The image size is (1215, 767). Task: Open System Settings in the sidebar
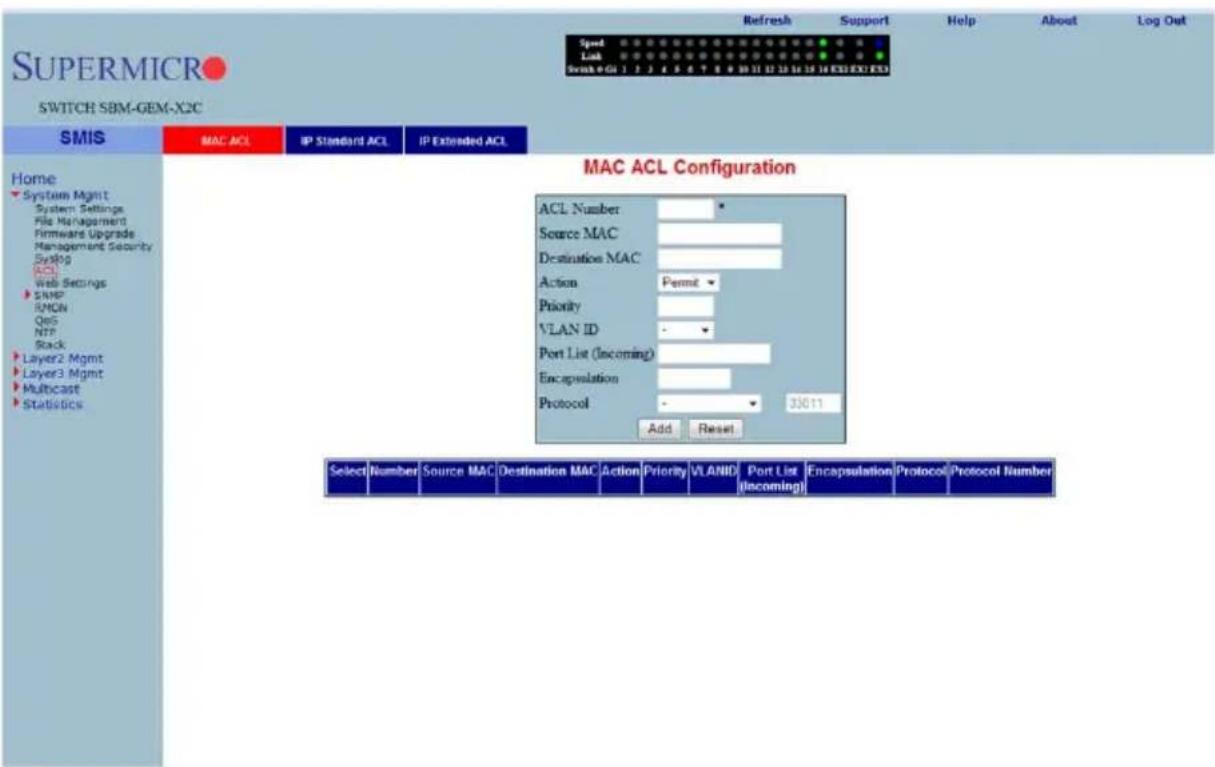coord(79,209)
